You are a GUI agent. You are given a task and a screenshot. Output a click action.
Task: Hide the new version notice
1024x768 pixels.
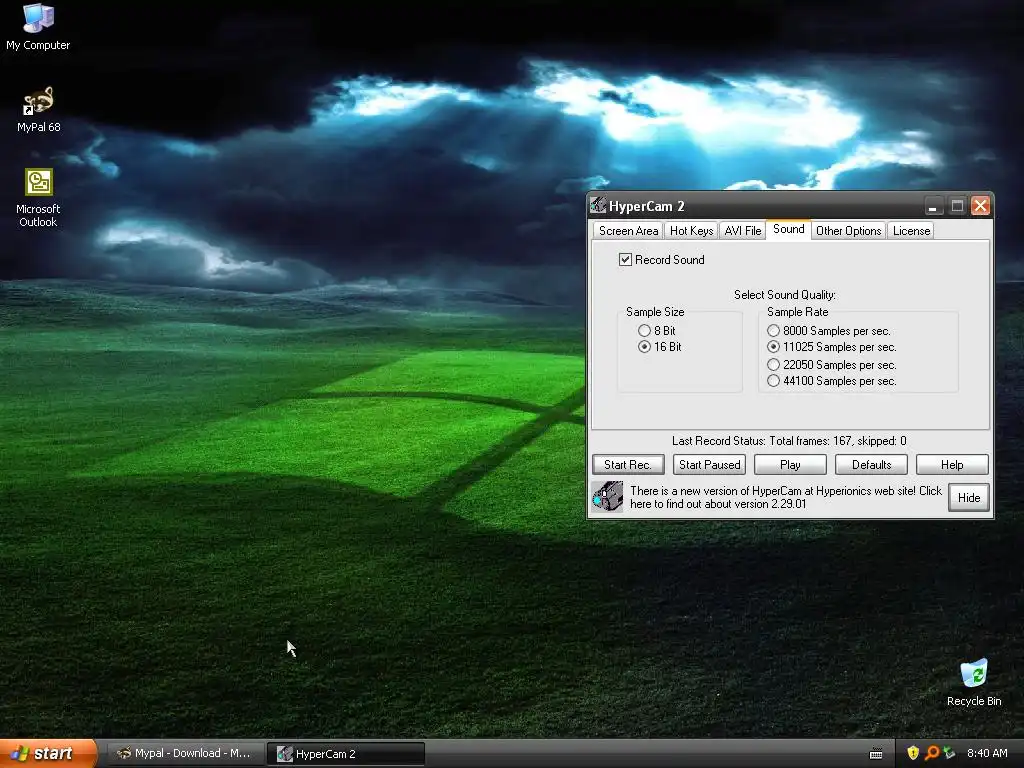(x=968, y=498)
